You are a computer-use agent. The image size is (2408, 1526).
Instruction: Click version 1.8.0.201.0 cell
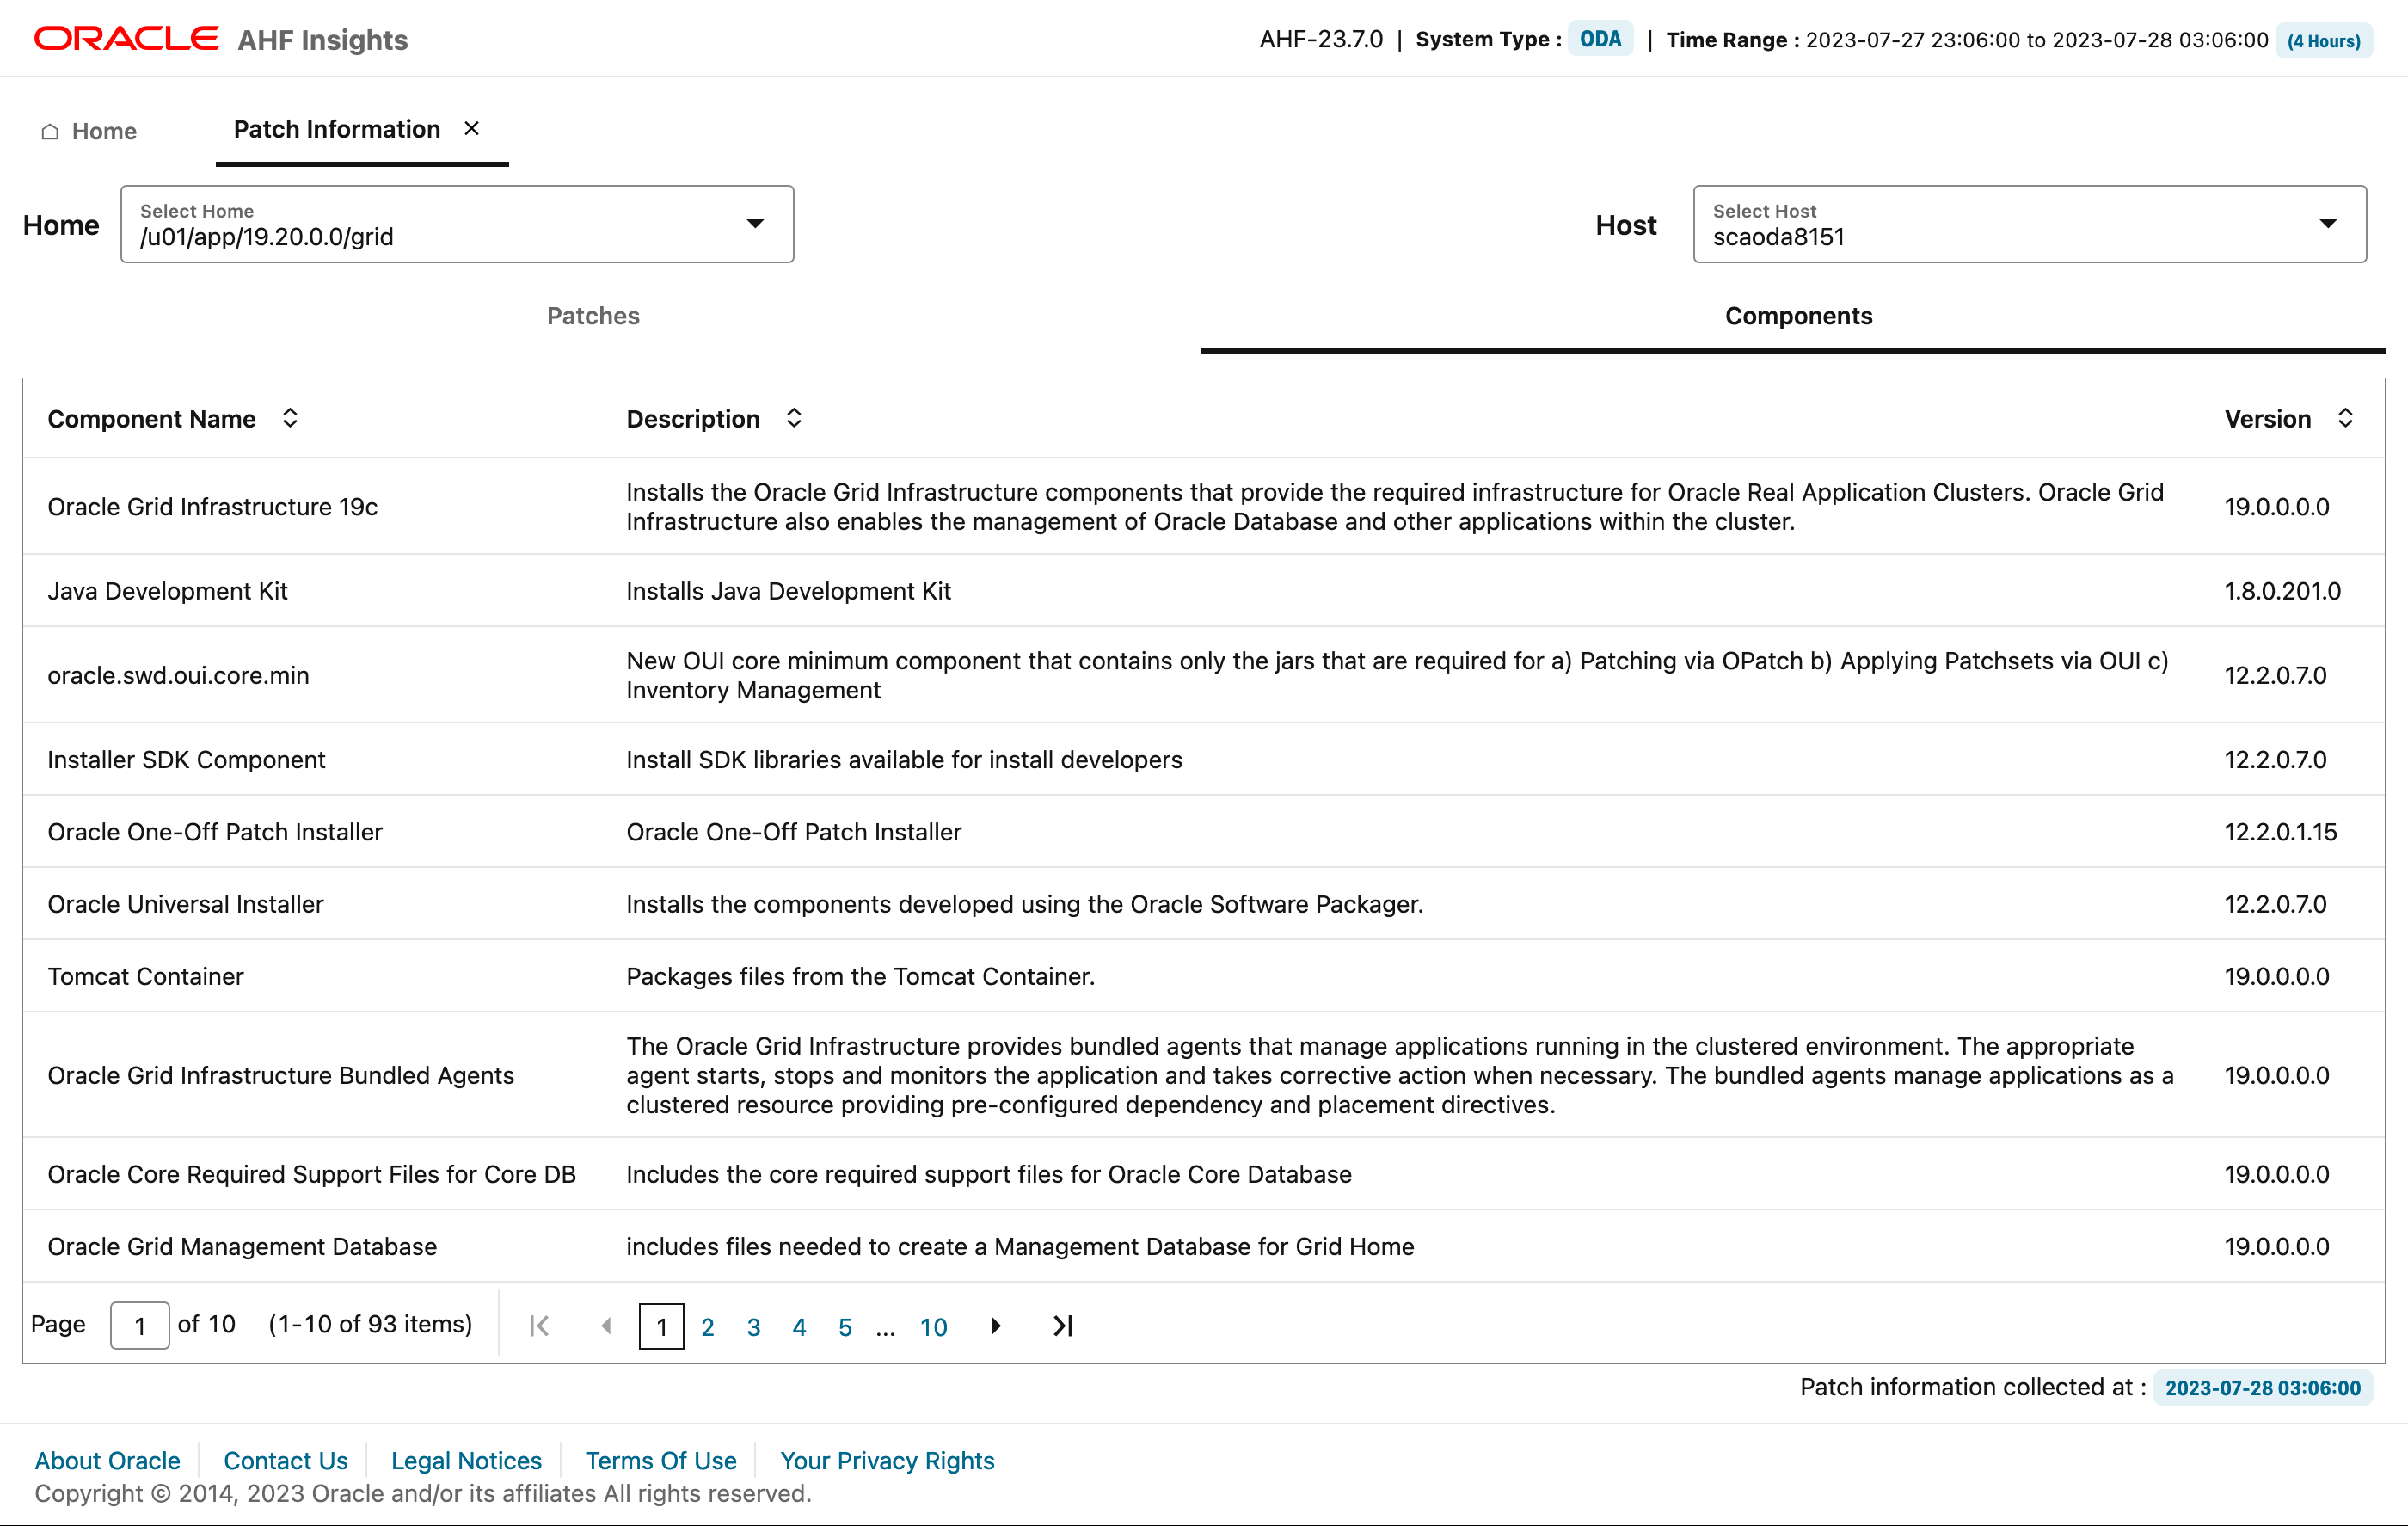tap(2282, 591)
